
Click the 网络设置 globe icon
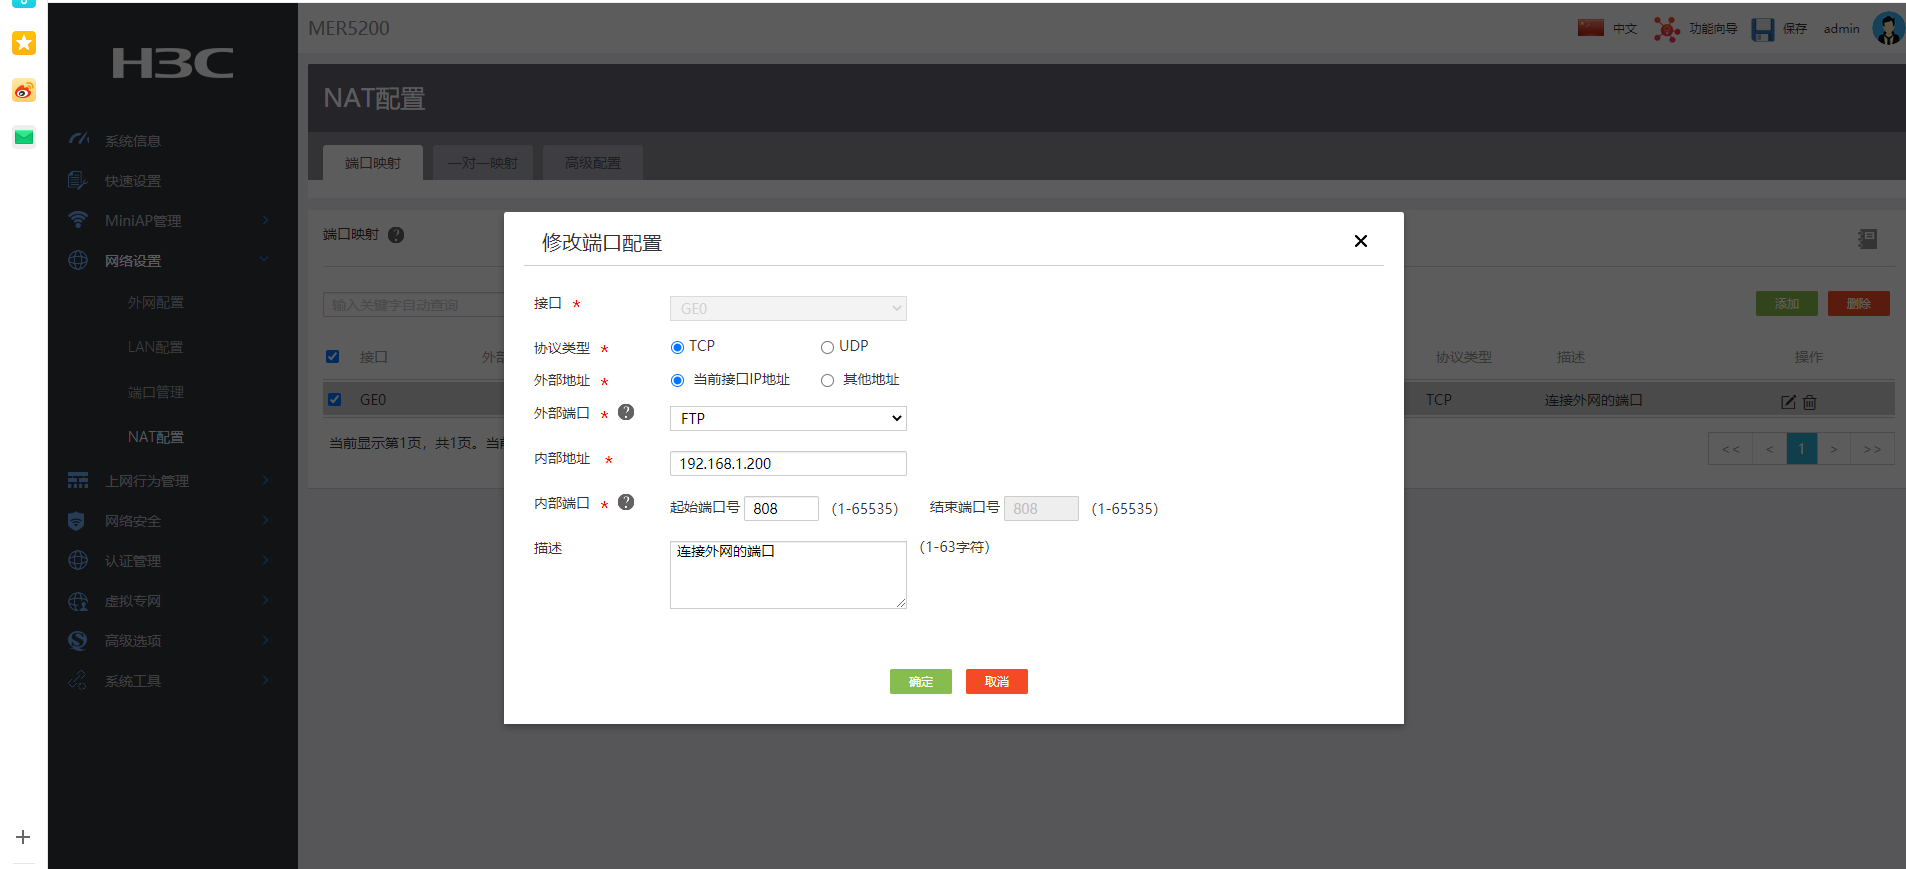pyautogui.click(x=78, y=260)
